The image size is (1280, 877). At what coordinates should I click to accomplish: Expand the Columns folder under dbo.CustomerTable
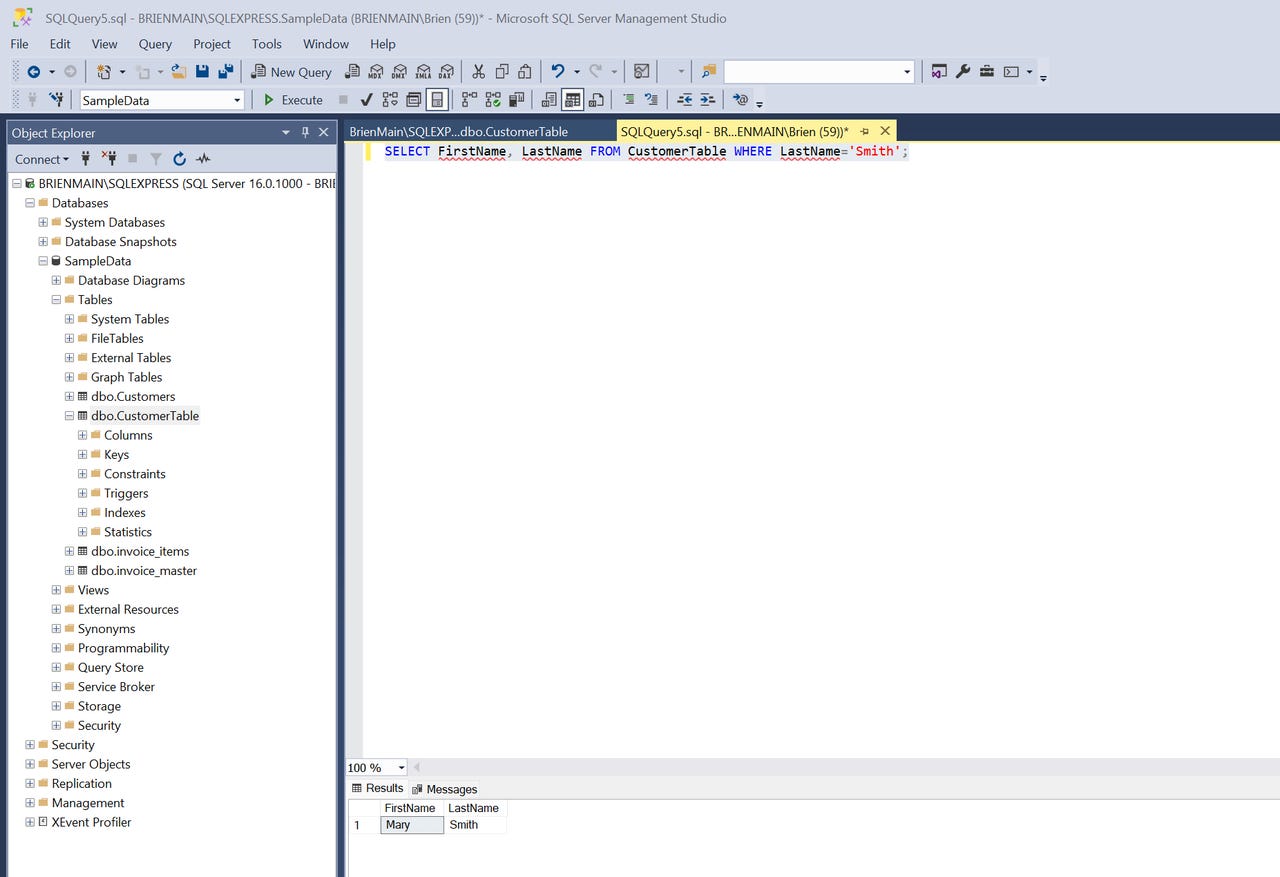pos(83,435)
